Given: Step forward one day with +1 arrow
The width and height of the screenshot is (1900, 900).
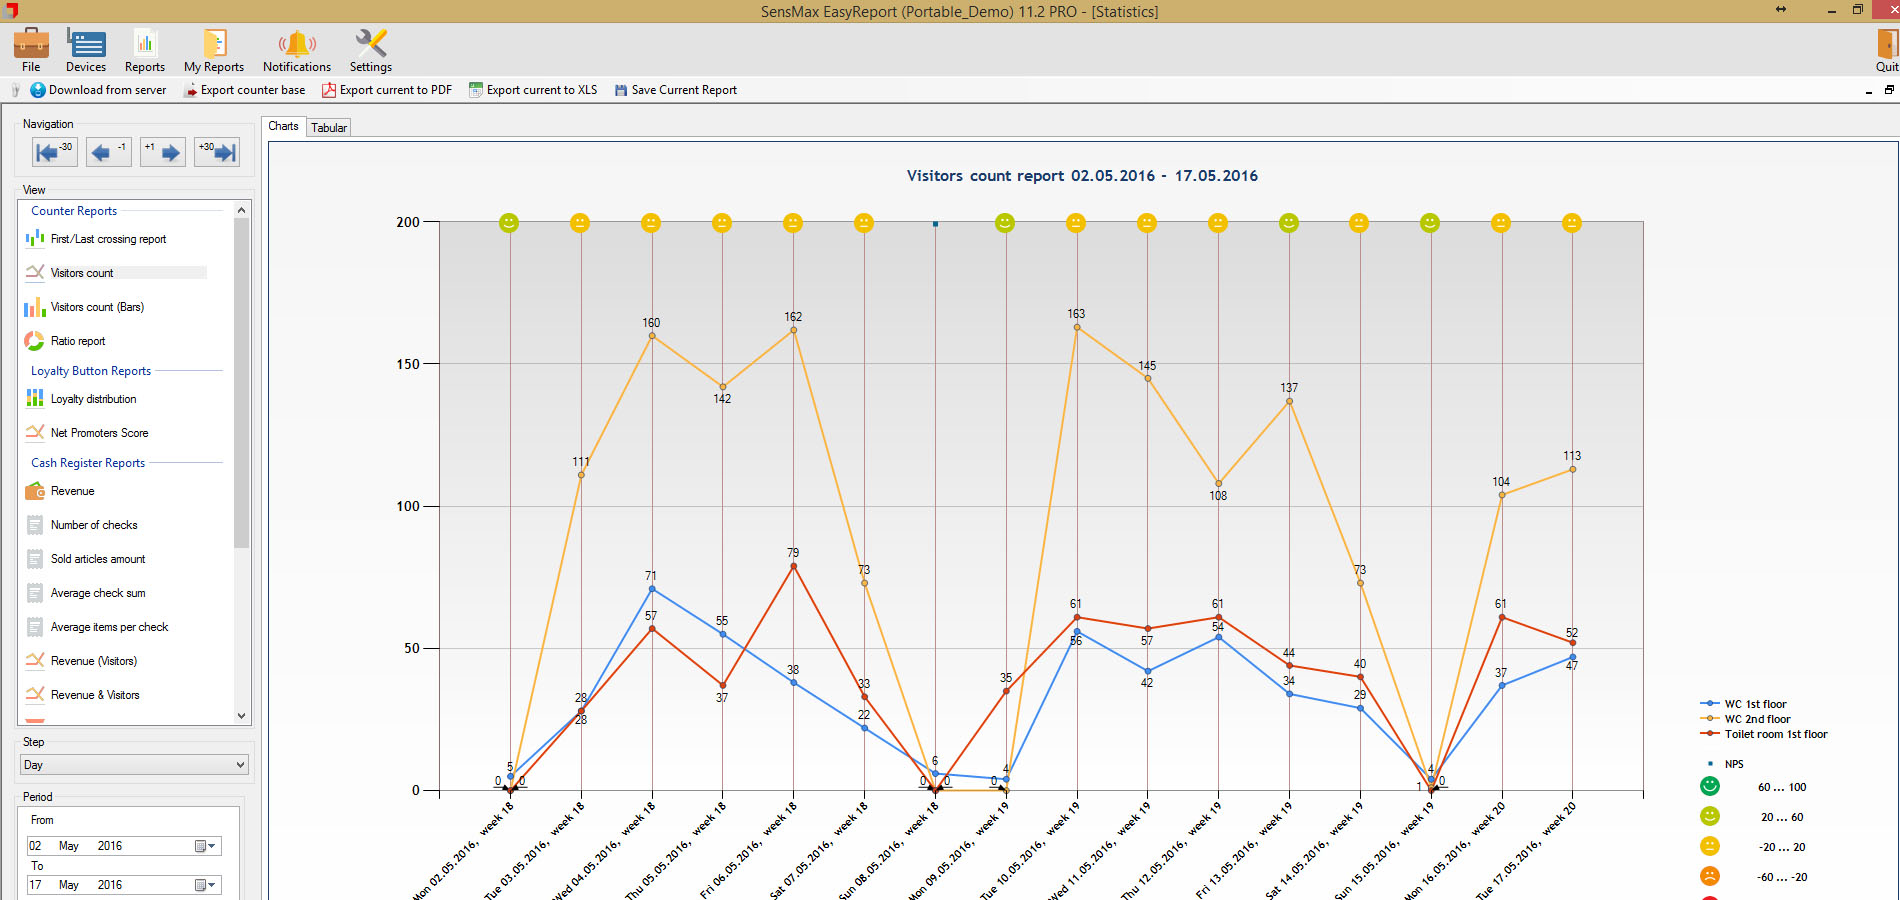Looking at the screenshot, I should (162, 152).
